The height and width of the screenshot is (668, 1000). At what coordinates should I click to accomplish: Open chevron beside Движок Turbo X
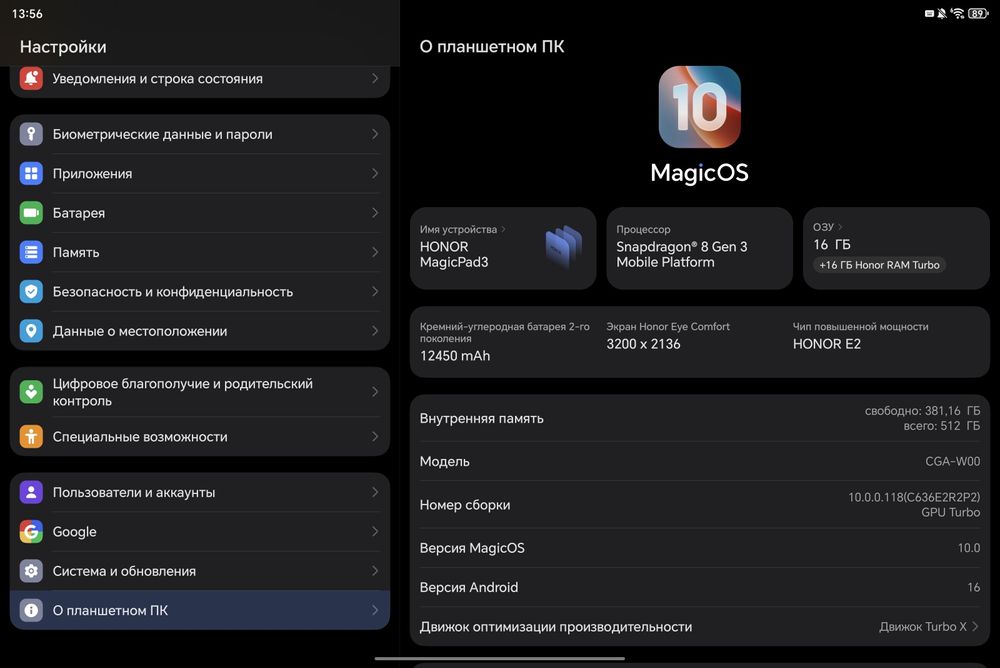pyautogui.click(x=975, y=627)
